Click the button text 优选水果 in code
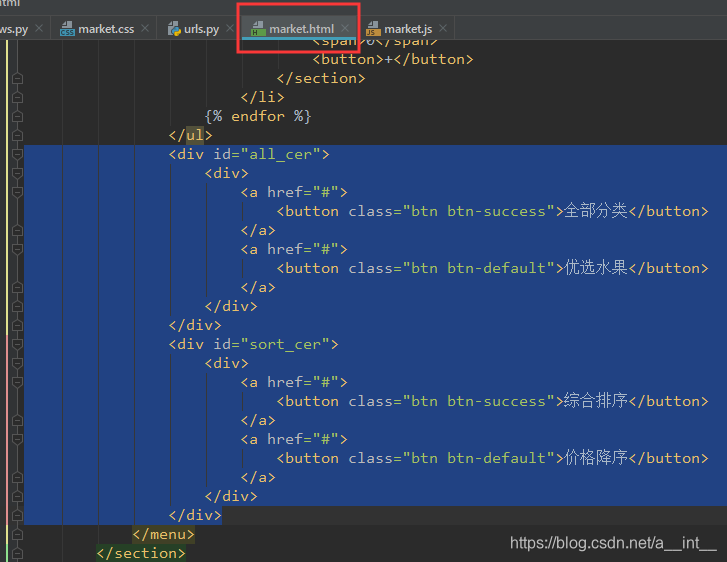Screen dimensions: 727x562 pos(596,268)
